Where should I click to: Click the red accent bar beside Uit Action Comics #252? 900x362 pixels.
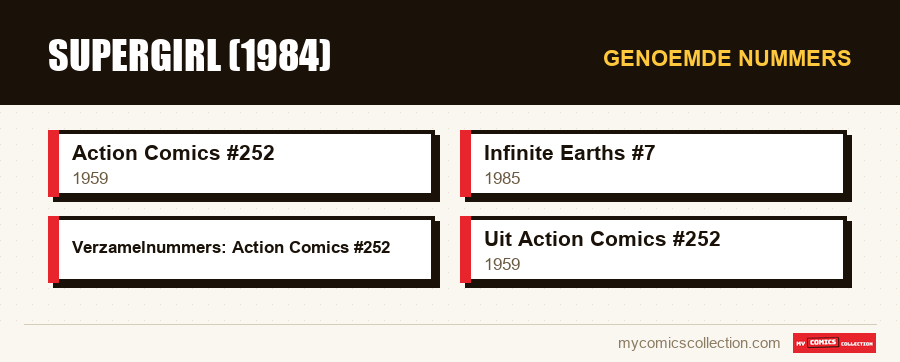point(465,250)
